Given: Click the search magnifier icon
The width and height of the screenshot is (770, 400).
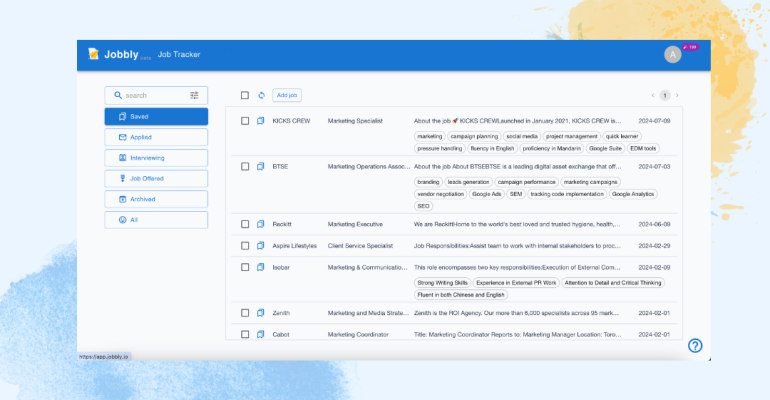Looking at the screenshot, I should [x=118, y=95].
